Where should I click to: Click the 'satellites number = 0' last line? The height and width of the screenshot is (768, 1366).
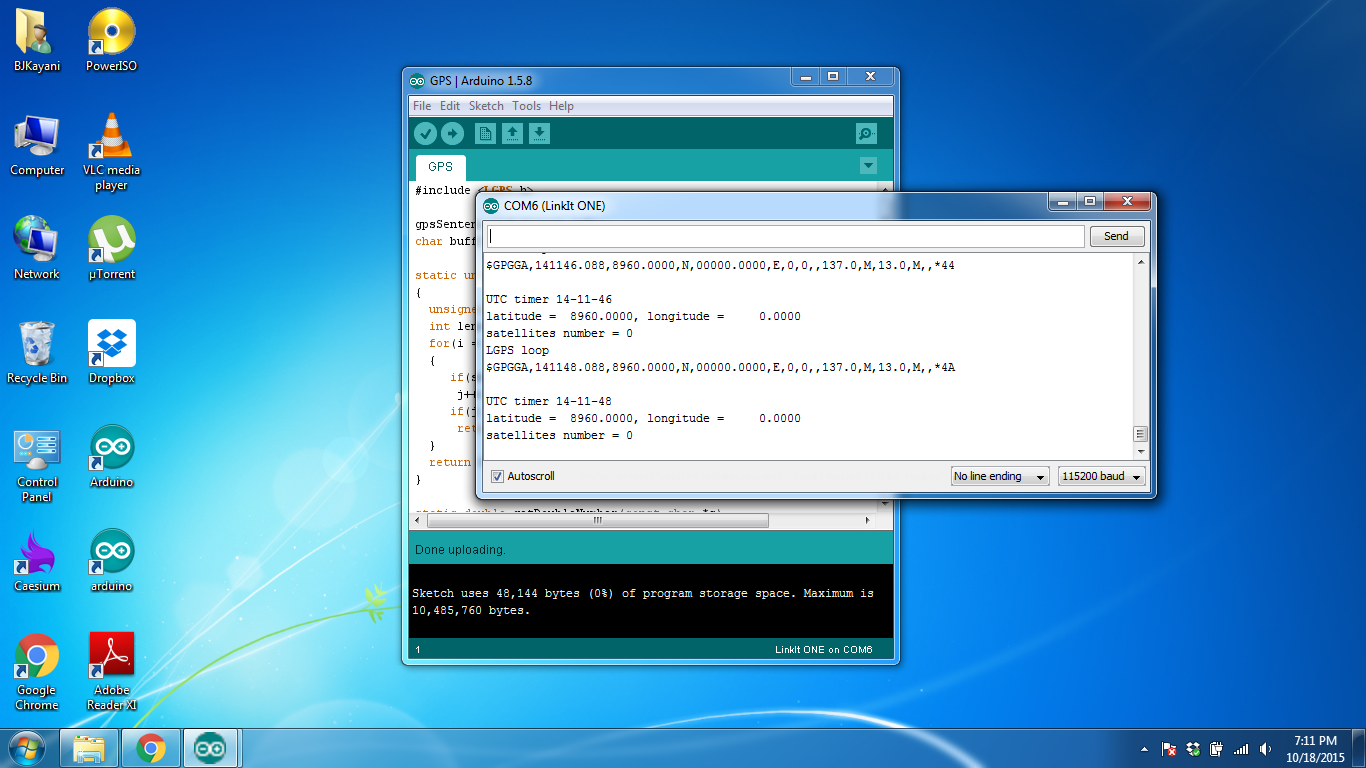coord(559,435)
